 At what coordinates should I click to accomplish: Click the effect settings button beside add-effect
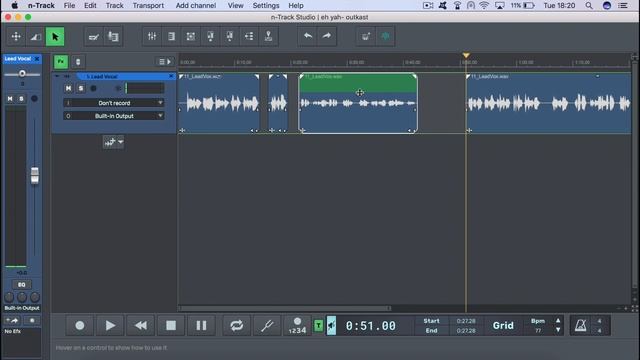(x=32, y=320)
